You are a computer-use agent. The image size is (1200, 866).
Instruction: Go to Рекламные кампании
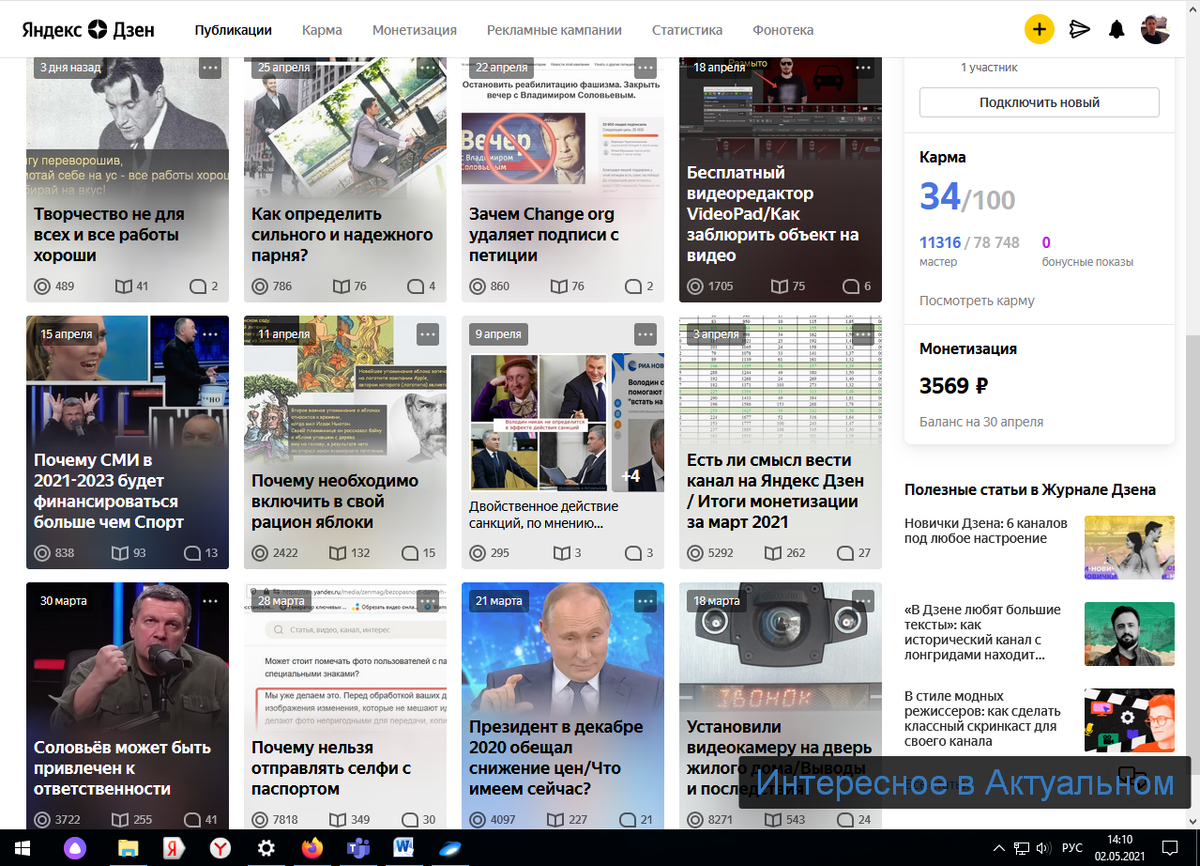(553, 30)
